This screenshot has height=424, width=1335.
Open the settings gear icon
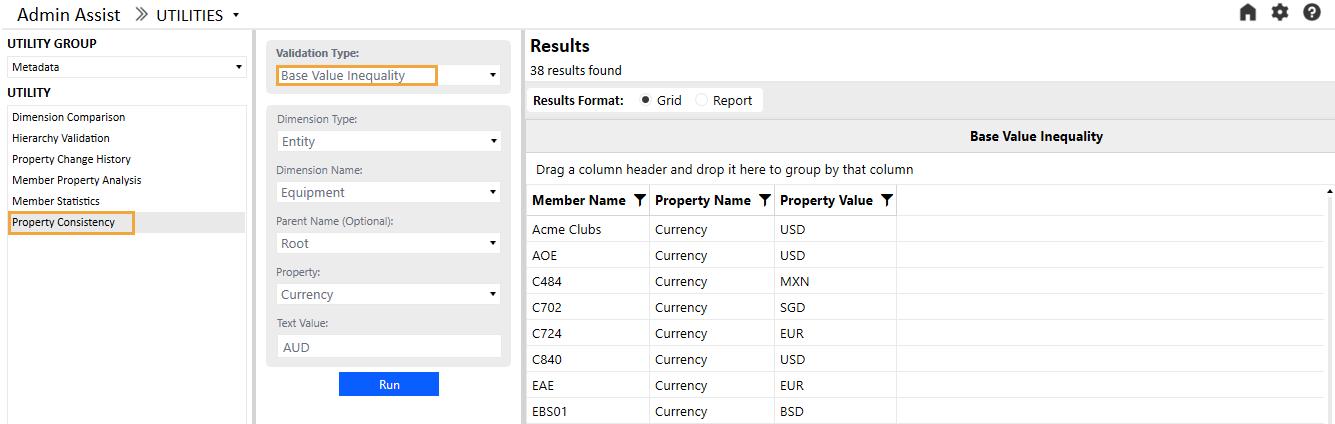(x=1280, y=13)
